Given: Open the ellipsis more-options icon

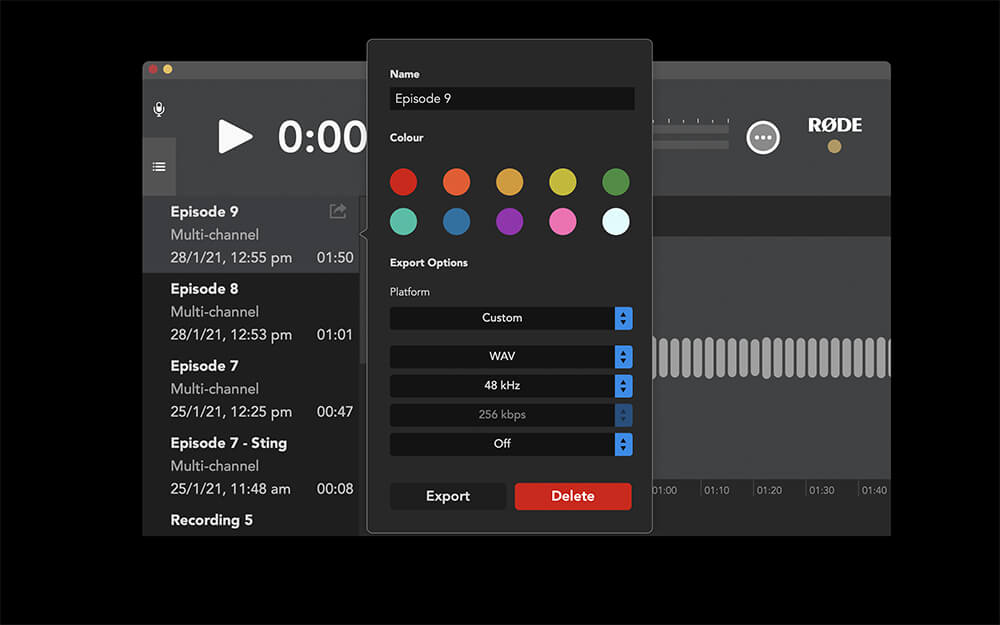Looking at the screenshot, I should 763,136.
